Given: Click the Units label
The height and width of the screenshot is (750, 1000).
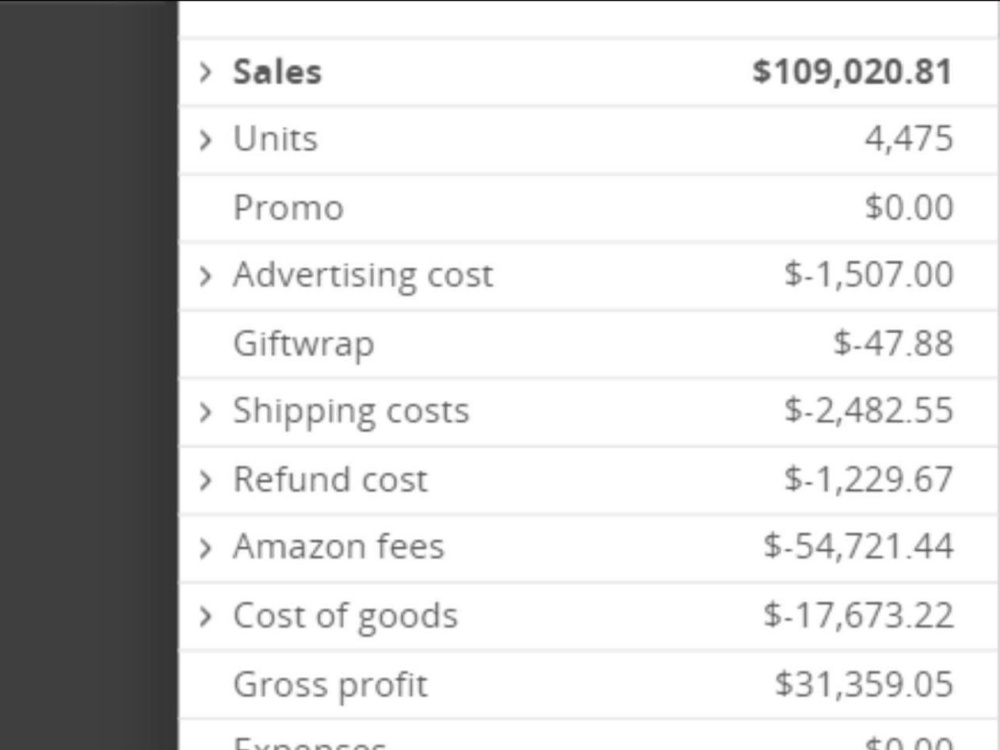Looking at the screenshot, I should click(x=276, y=139).
